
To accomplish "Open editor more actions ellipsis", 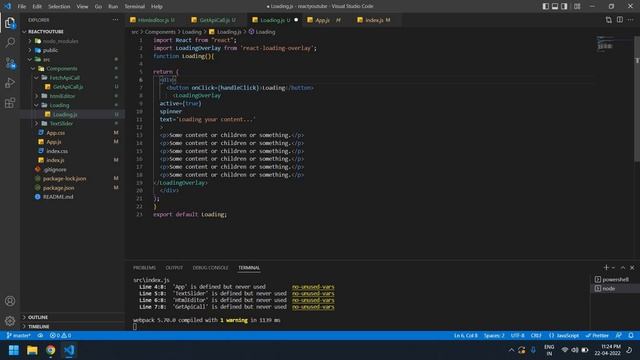I will [x=631, y=20].
